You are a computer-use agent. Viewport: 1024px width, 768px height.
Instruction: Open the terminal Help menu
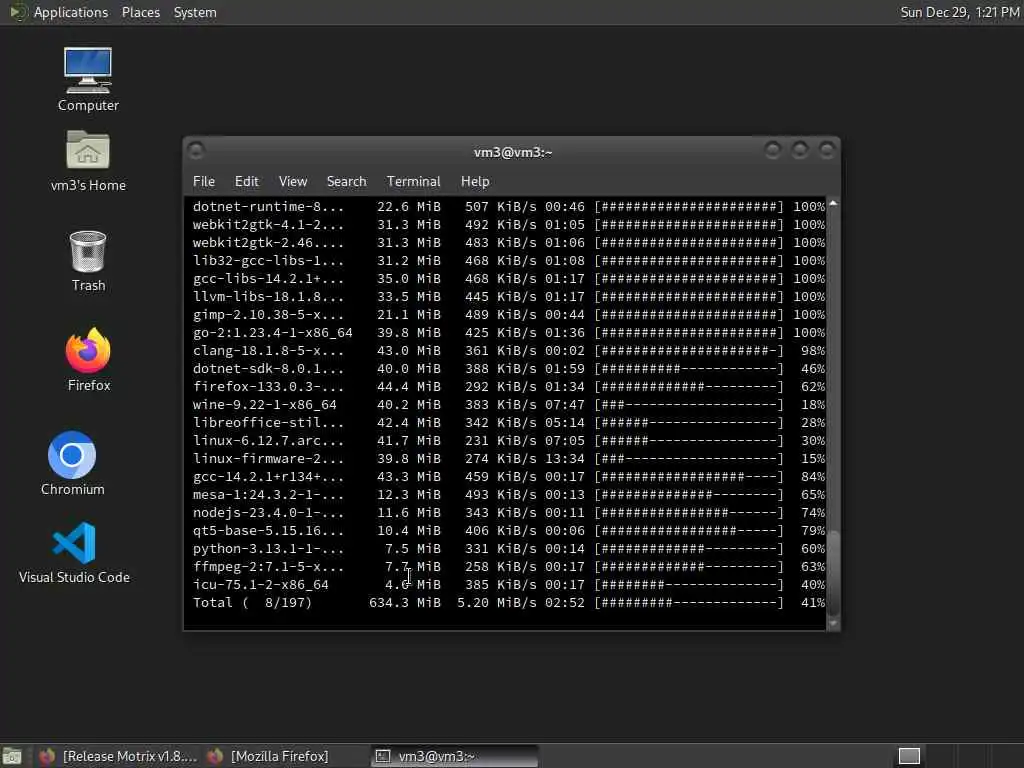[475, 182]
